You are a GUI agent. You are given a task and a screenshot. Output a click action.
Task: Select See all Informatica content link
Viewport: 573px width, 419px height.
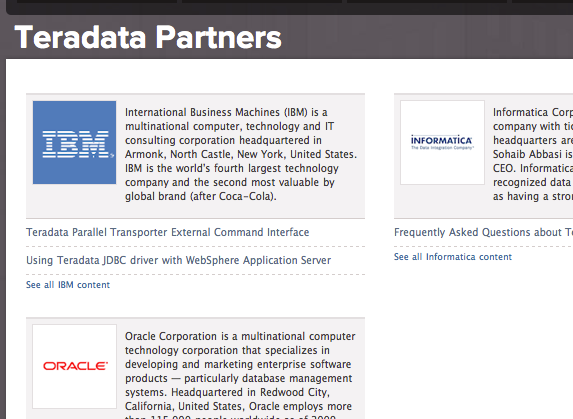pos(453,257)
